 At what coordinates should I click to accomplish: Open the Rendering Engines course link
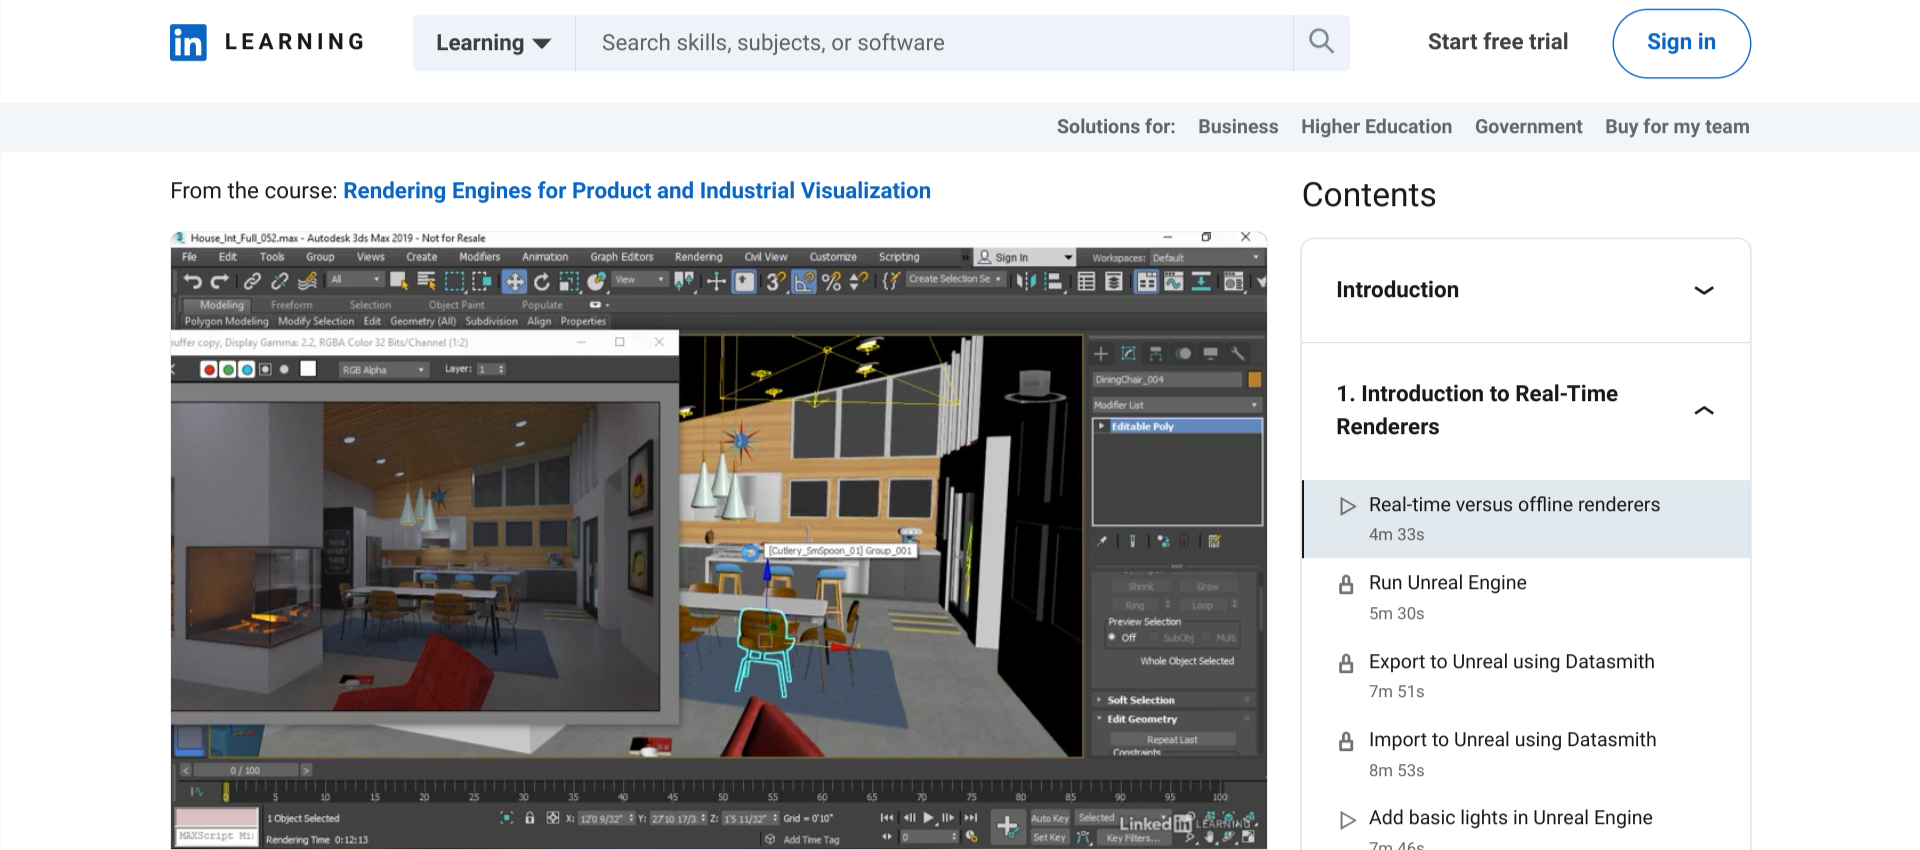click(x=636, y=191)
